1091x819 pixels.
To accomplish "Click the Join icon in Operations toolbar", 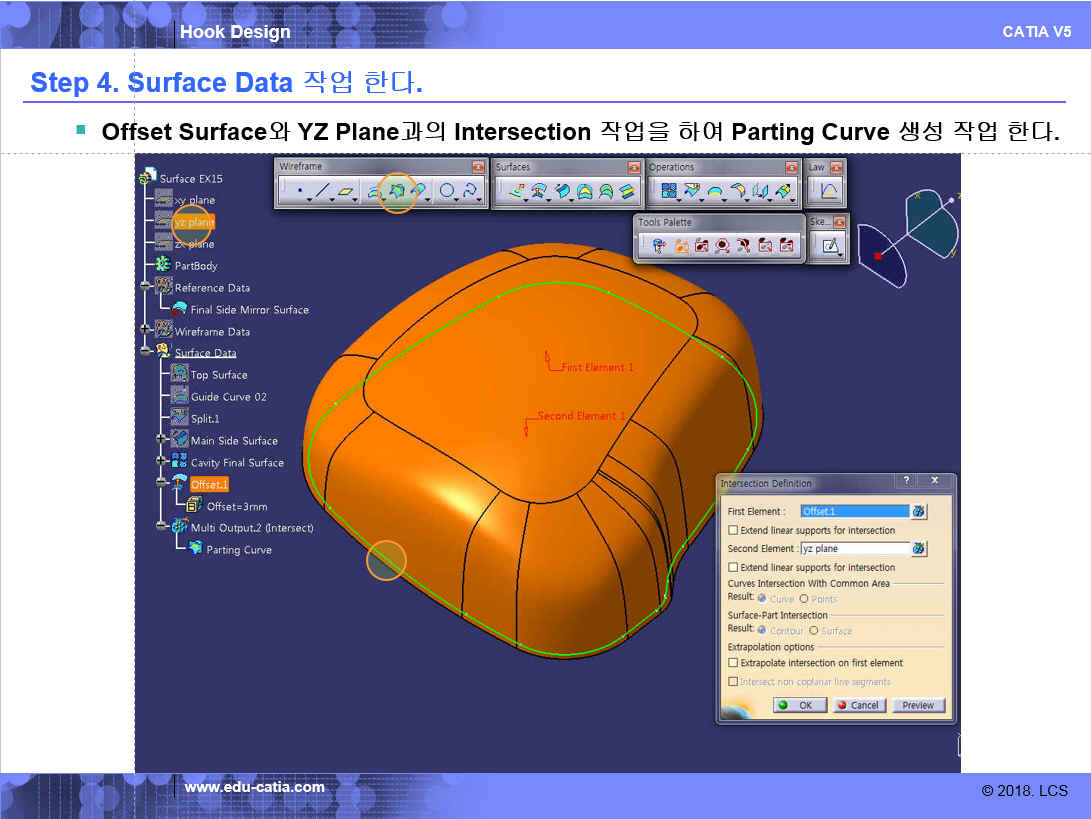I will coord(669,191).
